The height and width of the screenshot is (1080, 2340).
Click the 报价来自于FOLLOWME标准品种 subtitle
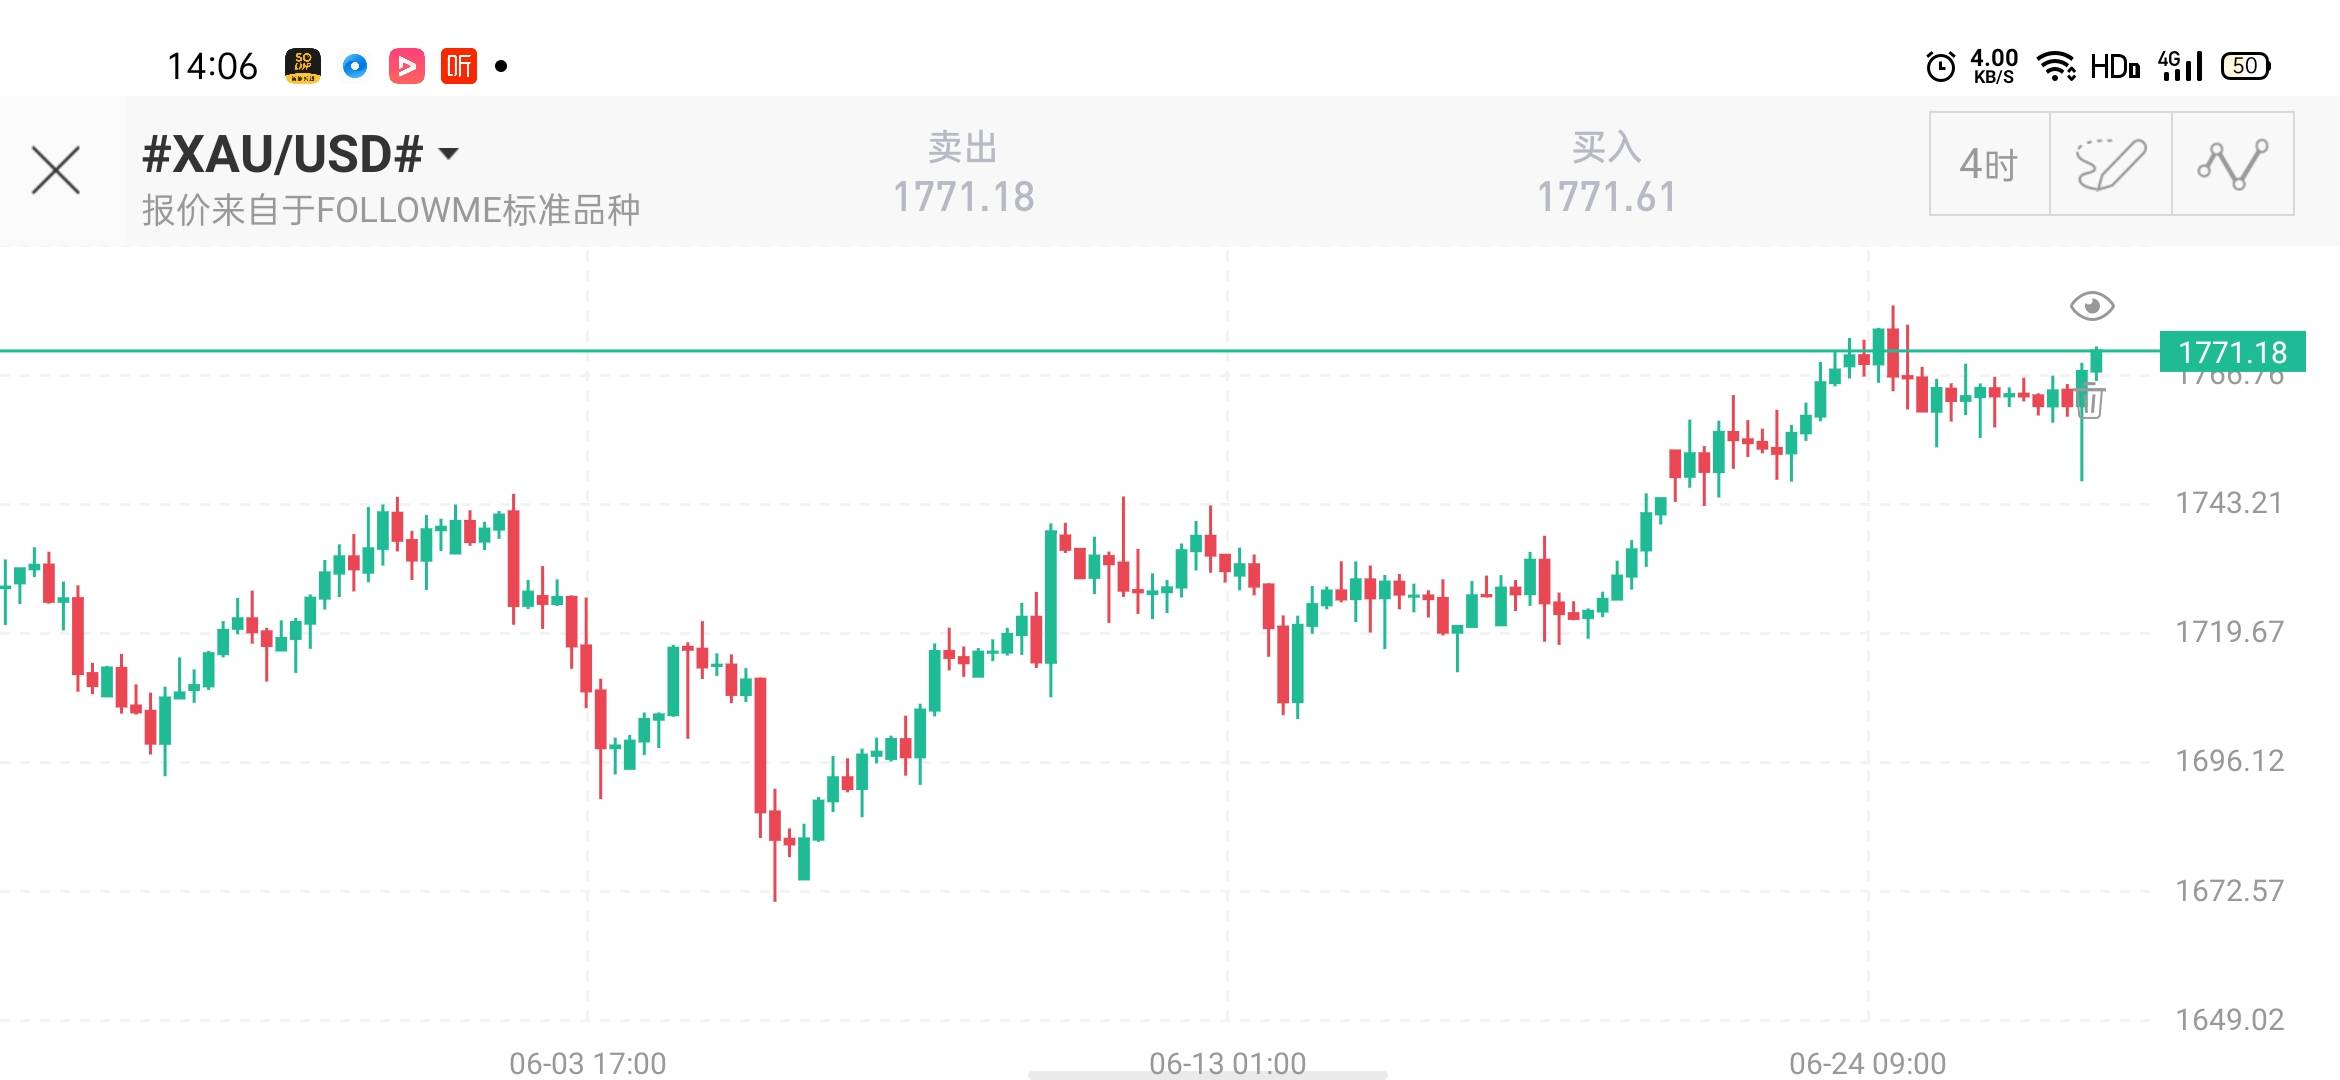point(391,210)
